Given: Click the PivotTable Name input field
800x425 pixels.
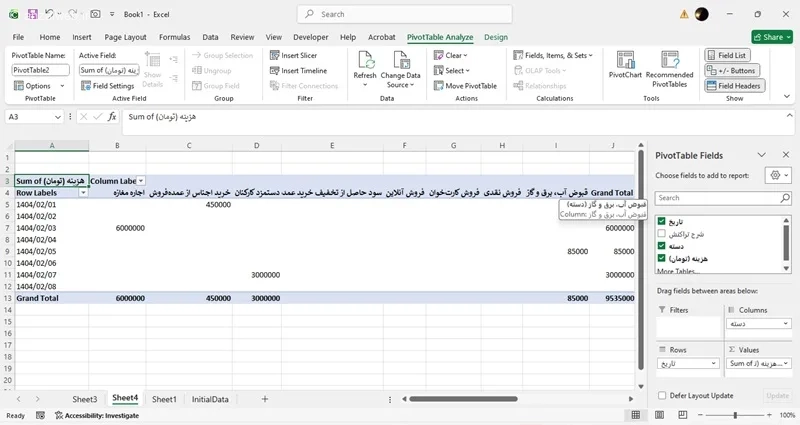Looking at the screenshot, I should click(40, 70).
